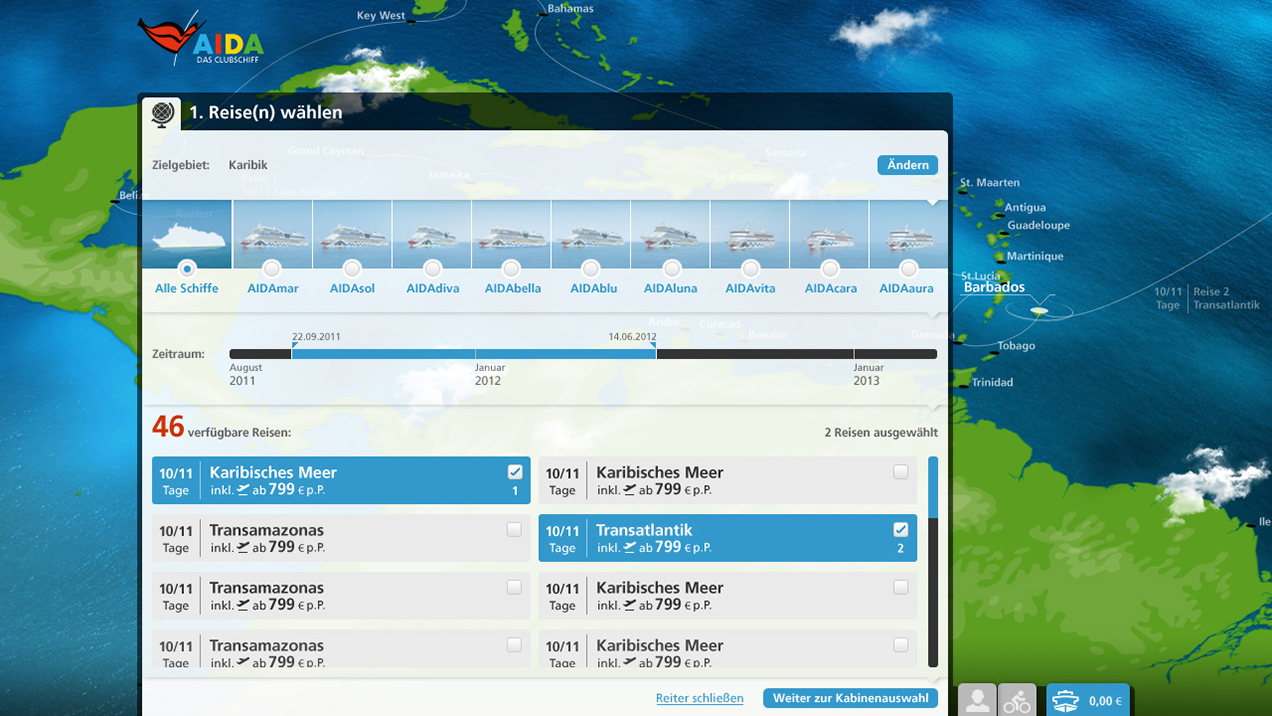Select the AIDAvita radio button
The image size is (1272, 716).
[x=750, y=269]
